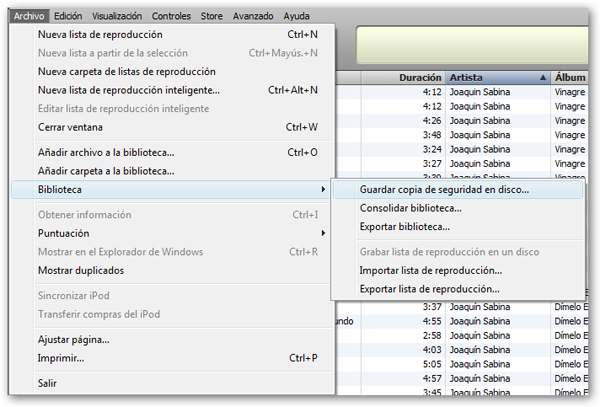Choose Exportar biblioteca option
The width and height of the screenshot is (600, 407).
tap(406, 227)
